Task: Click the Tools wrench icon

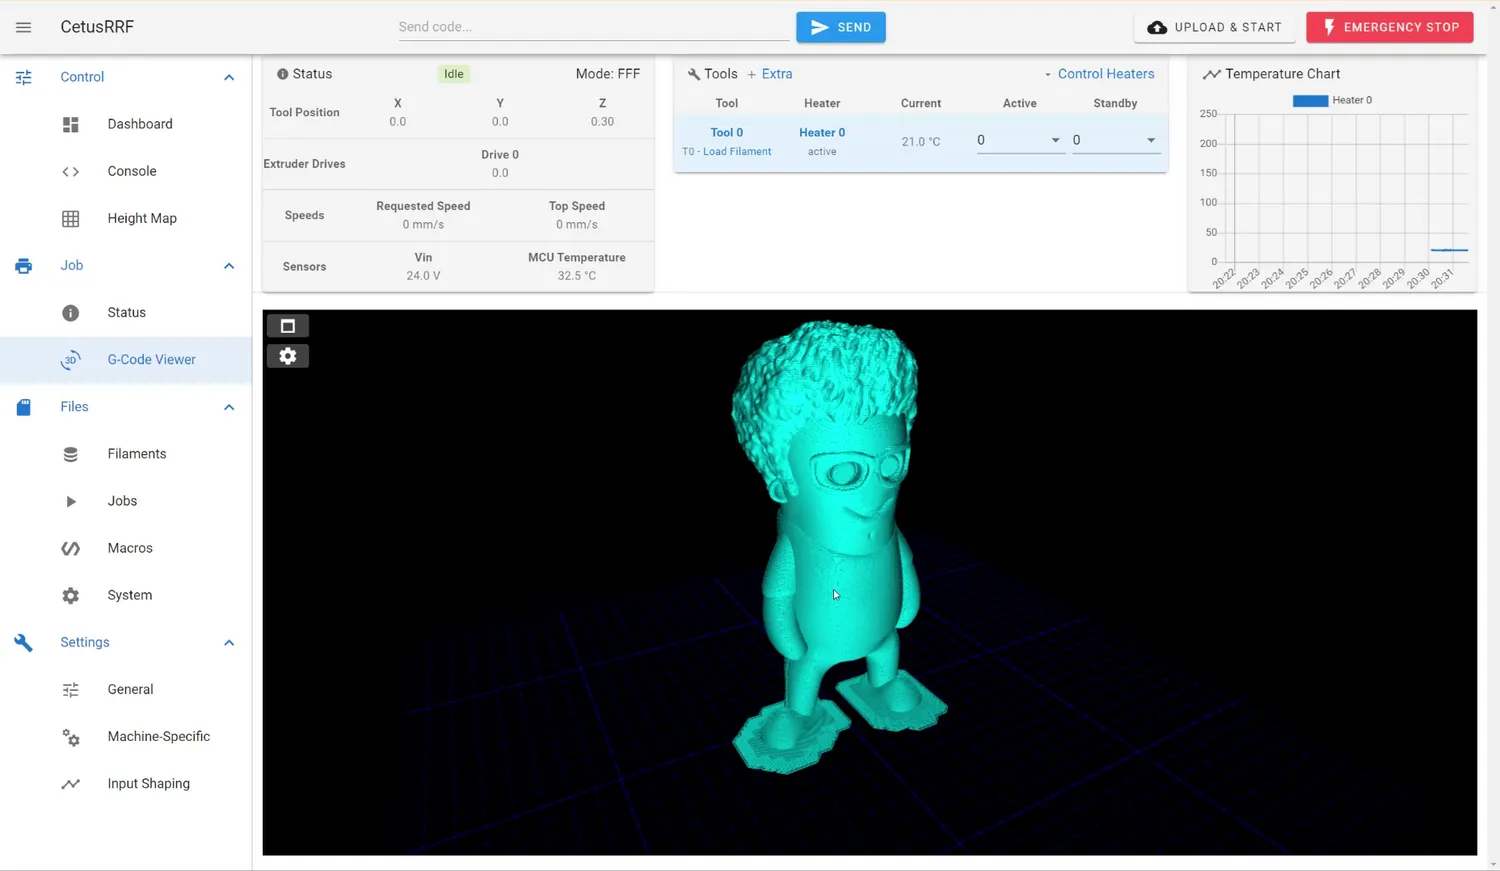Action: coord(693,74)
